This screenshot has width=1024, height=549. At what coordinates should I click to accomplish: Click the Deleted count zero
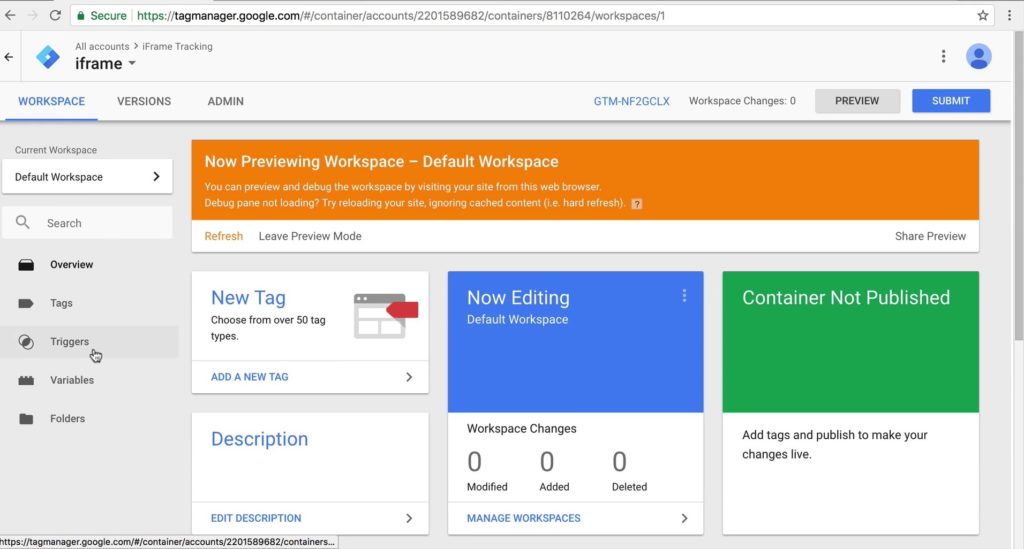click(x=619, y=462)
